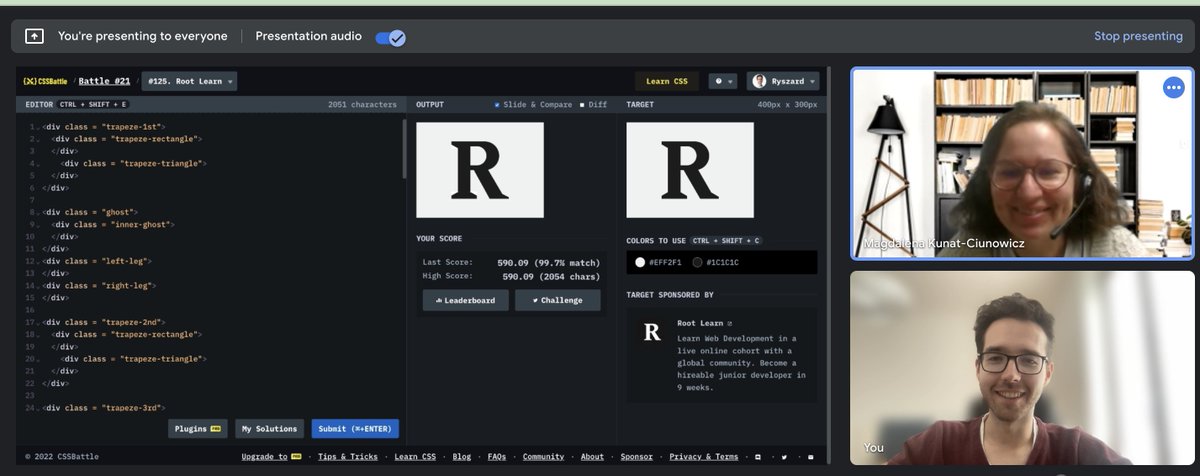Click the presenting screen icon in banner
The width and height of the screenshot is (1200, 476).
click(34, 36)
